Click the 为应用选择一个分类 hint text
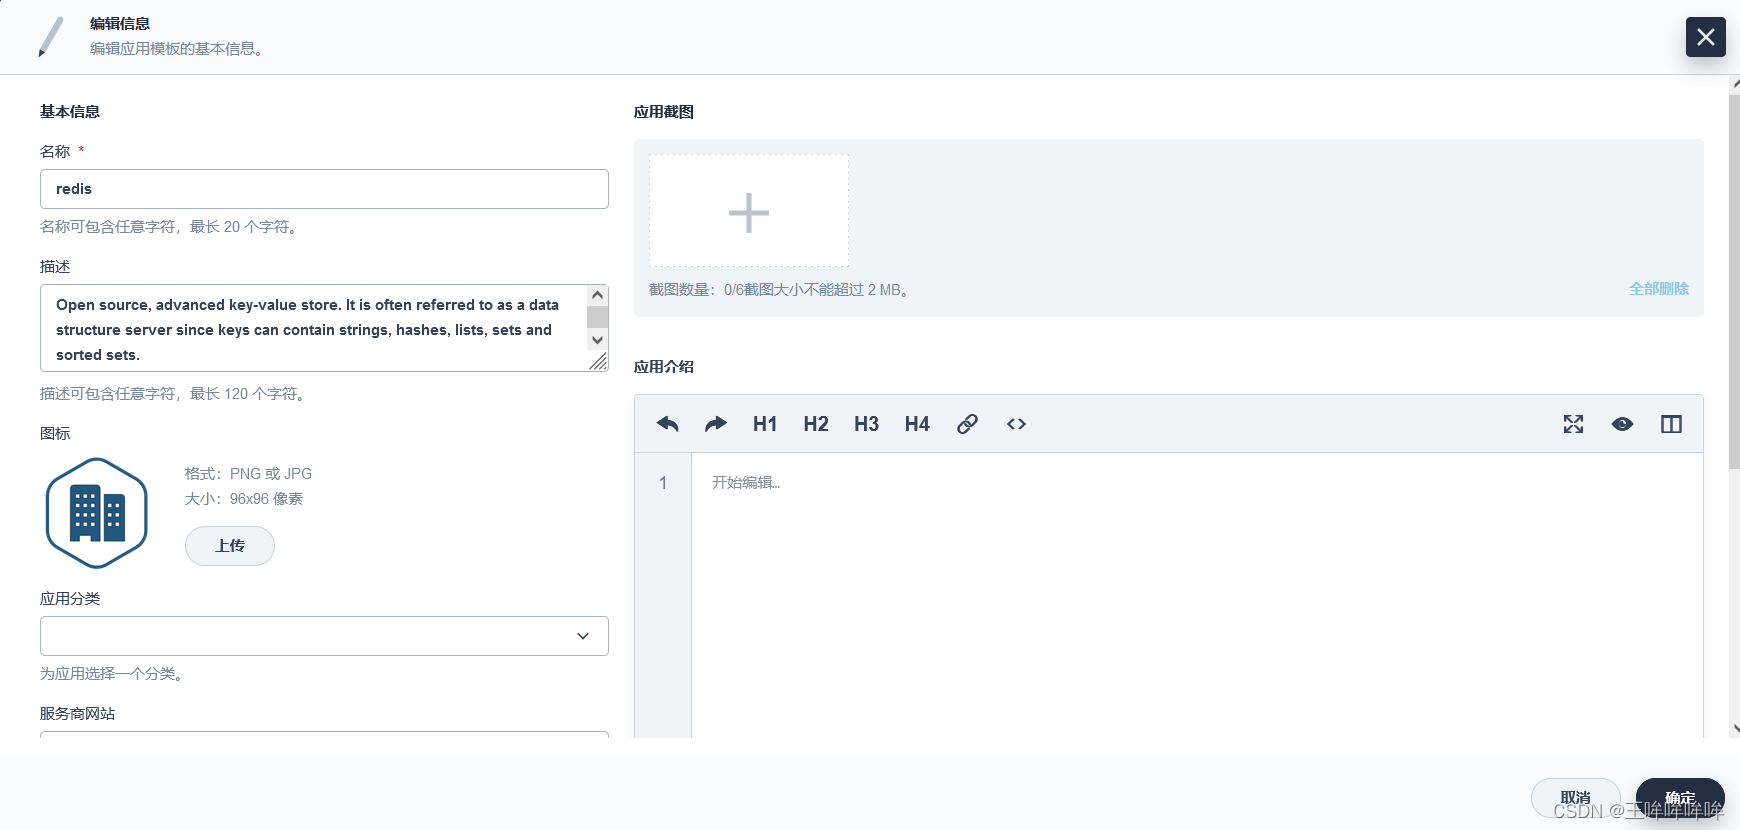Viewport: 1740px width, 830px height. tap(111, 674)
